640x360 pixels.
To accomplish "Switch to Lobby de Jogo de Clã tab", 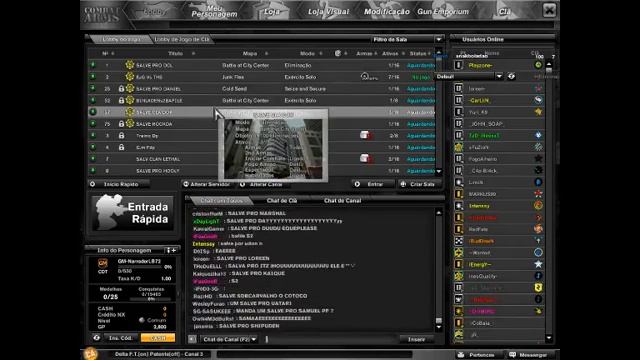I will (182, 40).
